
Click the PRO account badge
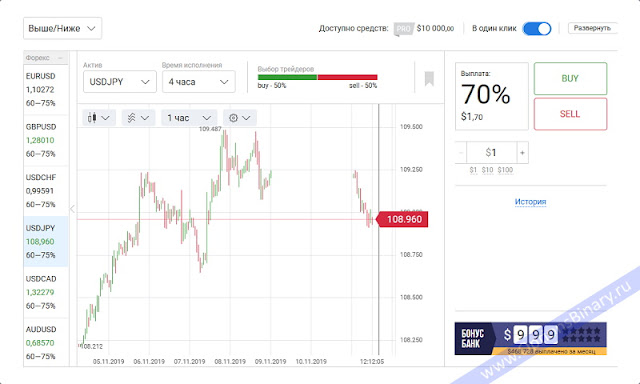[403, 29]
